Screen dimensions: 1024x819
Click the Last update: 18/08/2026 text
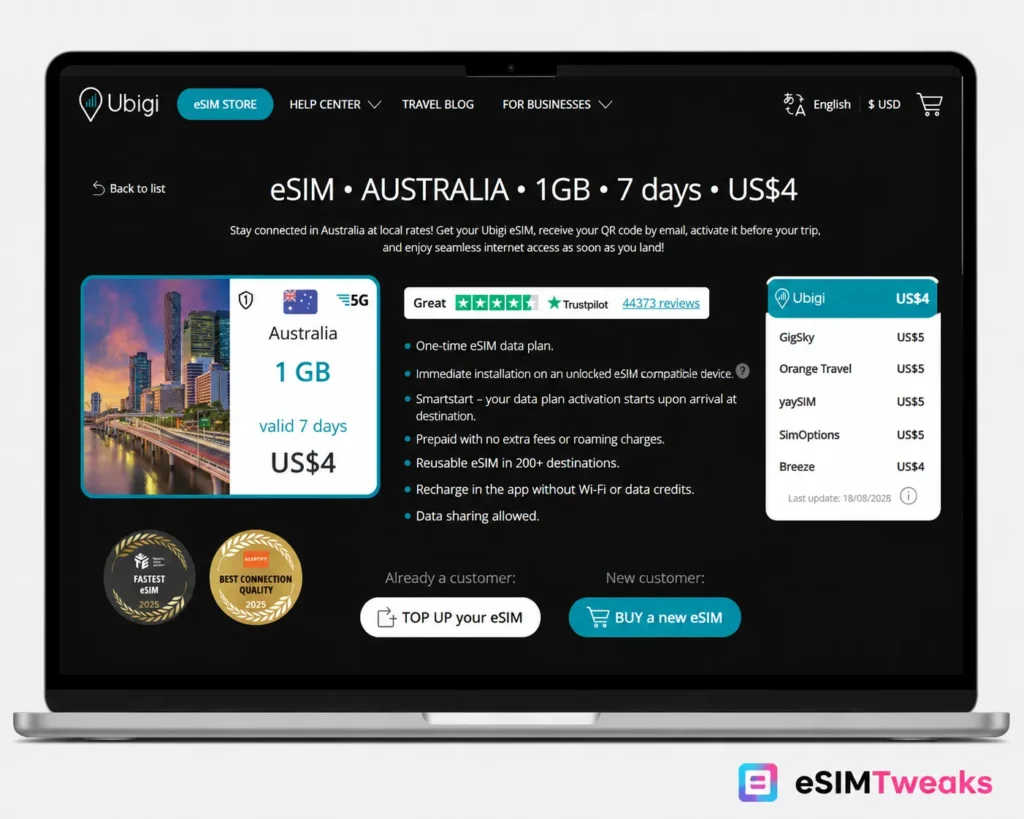[x=839, y=498]
